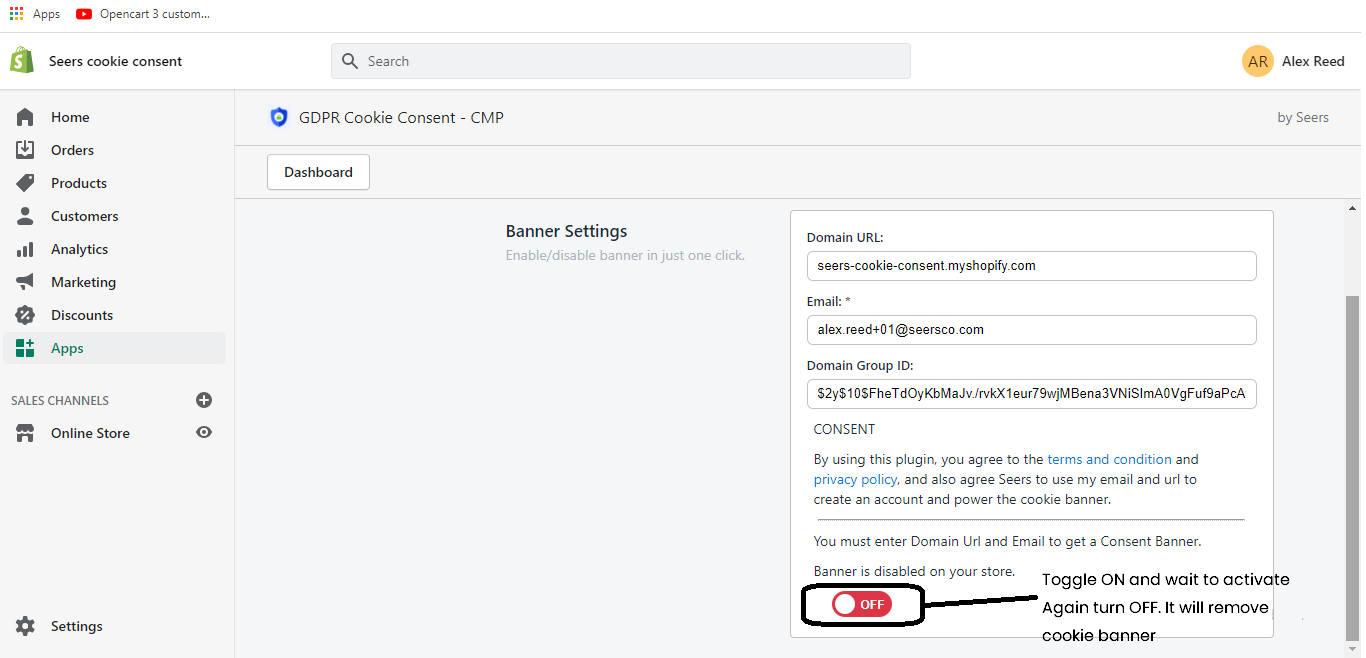Click the Shopify bag logo
This screenshot has width=1366, height=658.
[x=21, y=60]
